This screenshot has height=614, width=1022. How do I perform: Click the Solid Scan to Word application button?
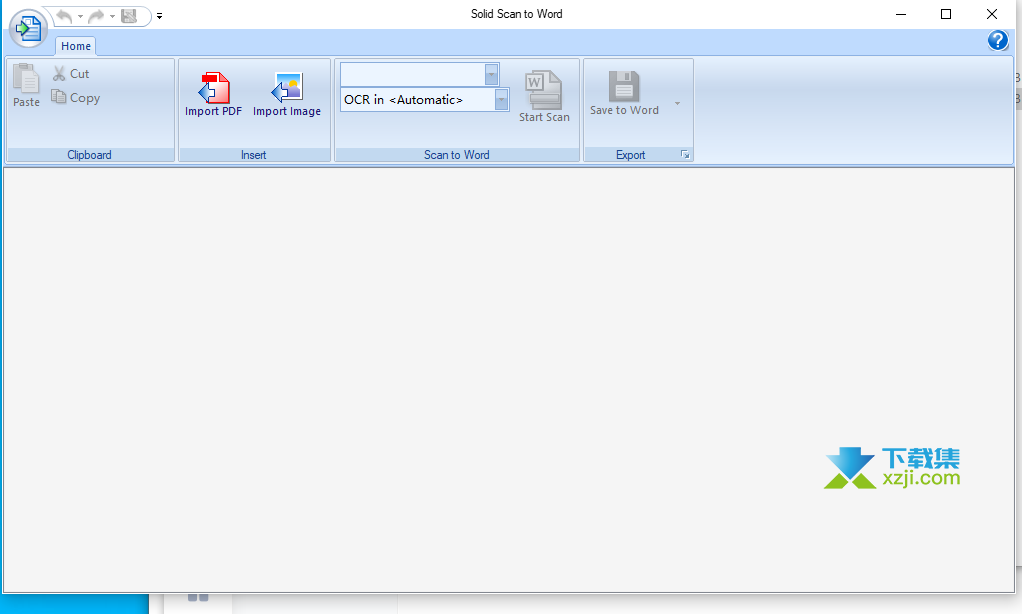tap(28, 28)
